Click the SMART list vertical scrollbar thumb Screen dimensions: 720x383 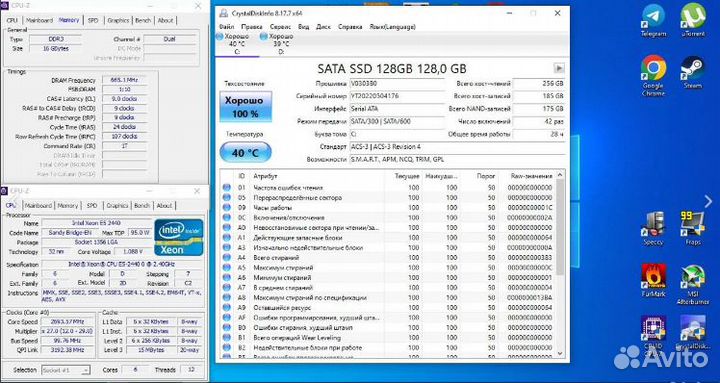[x=560, y=227]
